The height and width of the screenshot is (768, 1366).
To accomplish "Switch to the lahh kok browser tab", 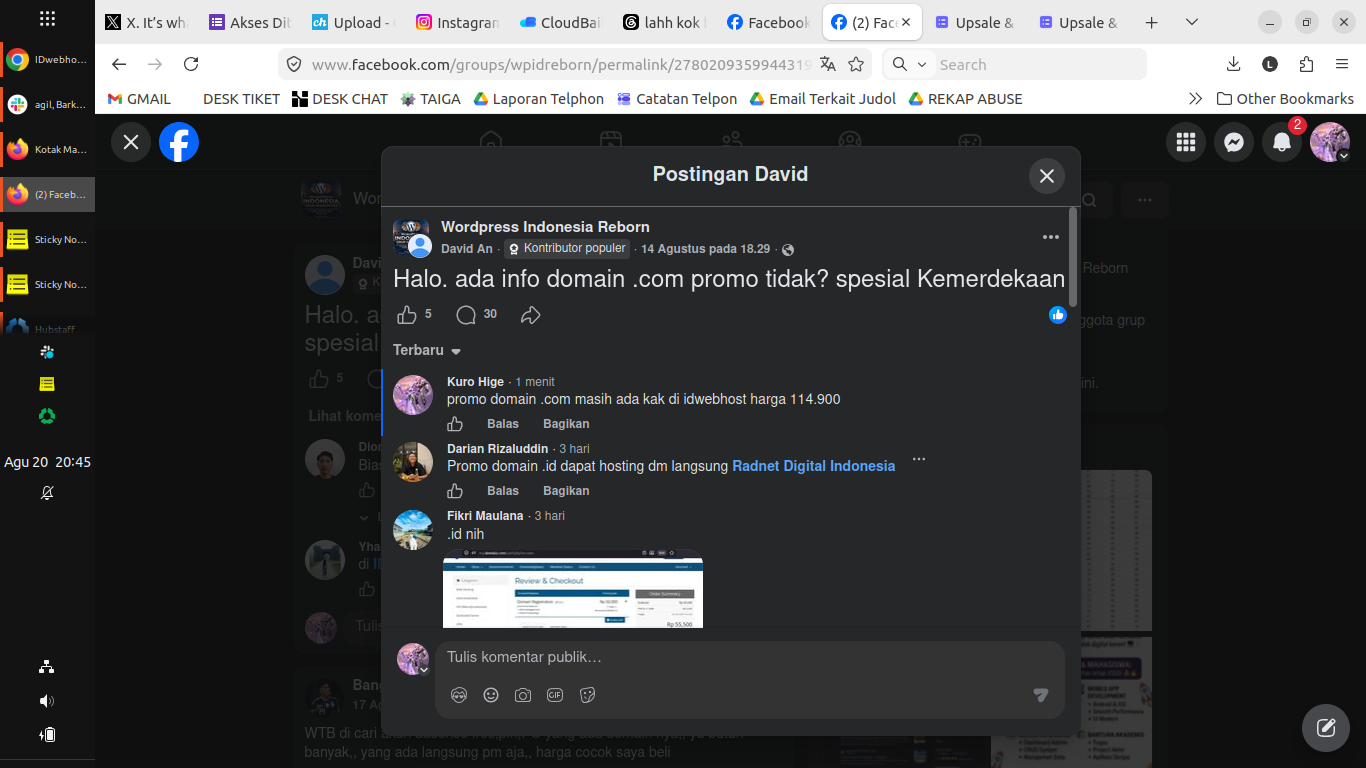I will [665, 22].
